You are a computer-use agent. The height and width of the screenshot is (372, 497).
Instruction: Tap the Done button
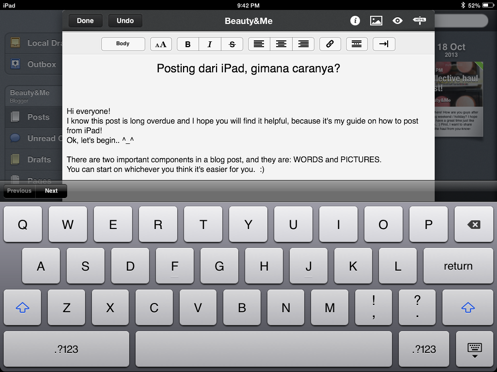(85, 21)
